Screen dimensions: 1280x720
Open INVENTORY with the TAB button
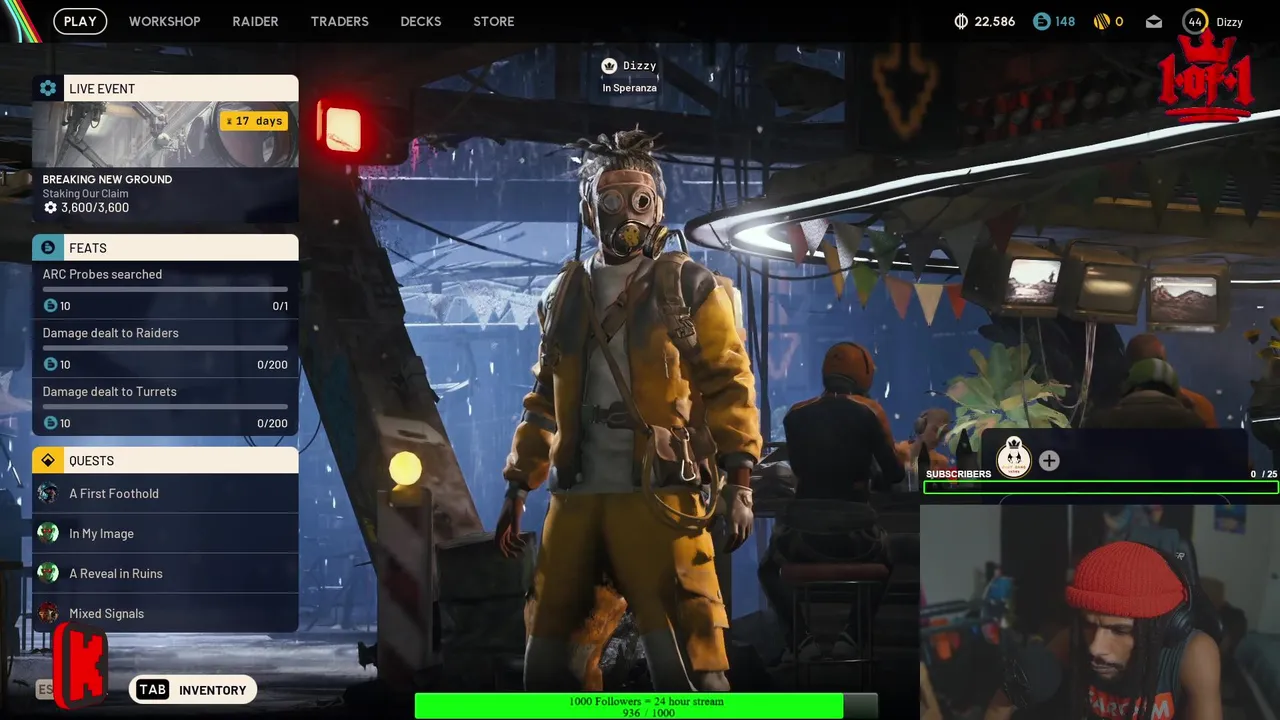(193, 690)
